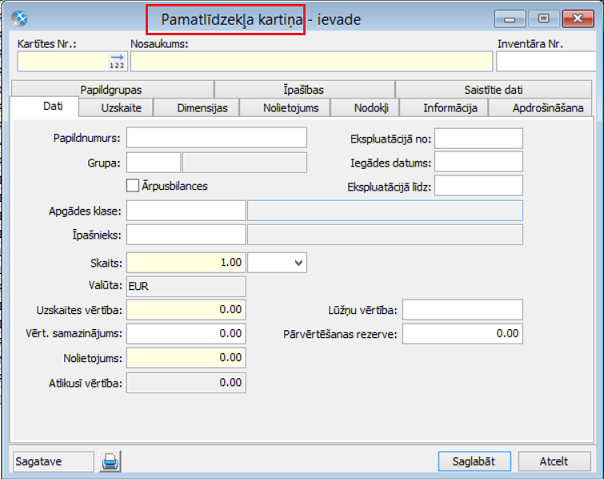Click the application logo icon in title bar
This screenshot has height=479, width=604.
[x=19, y=18]
